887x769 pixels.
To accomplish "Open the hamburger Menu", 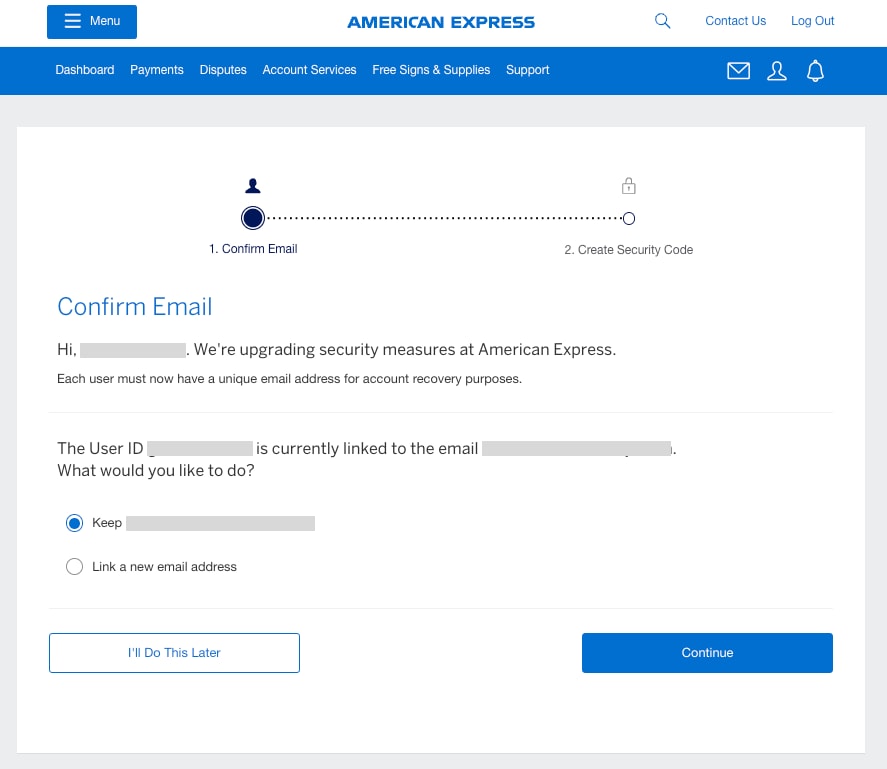I will (91, 21).
